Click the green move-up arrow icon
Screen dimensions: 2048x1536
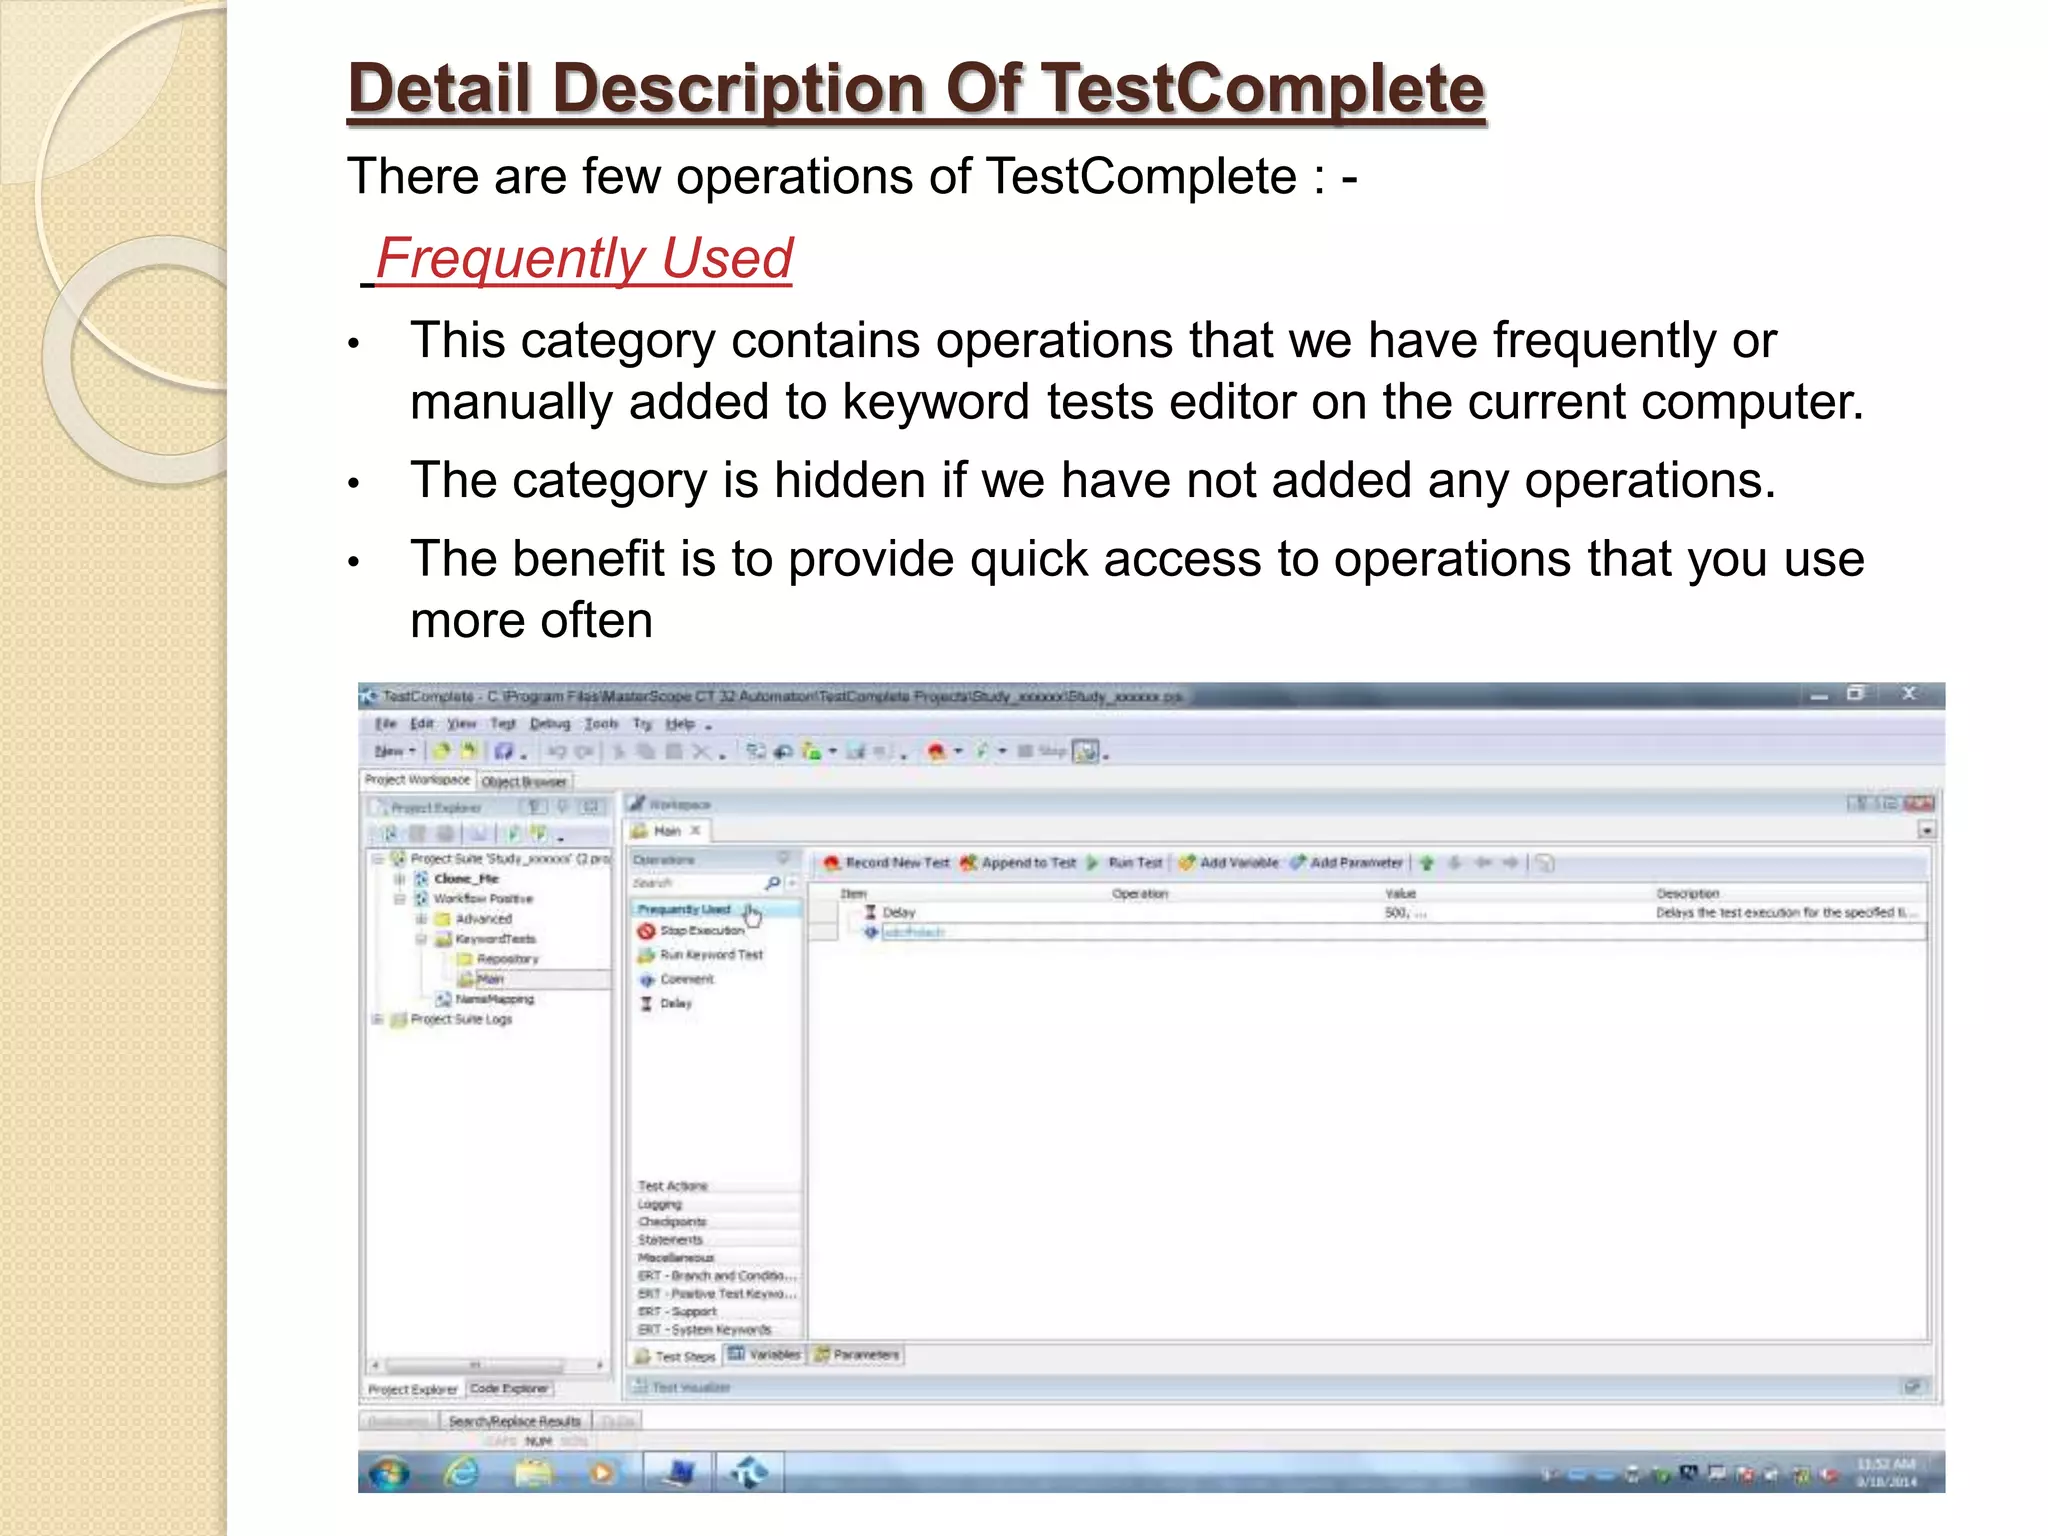click(x=1427, y=863)
